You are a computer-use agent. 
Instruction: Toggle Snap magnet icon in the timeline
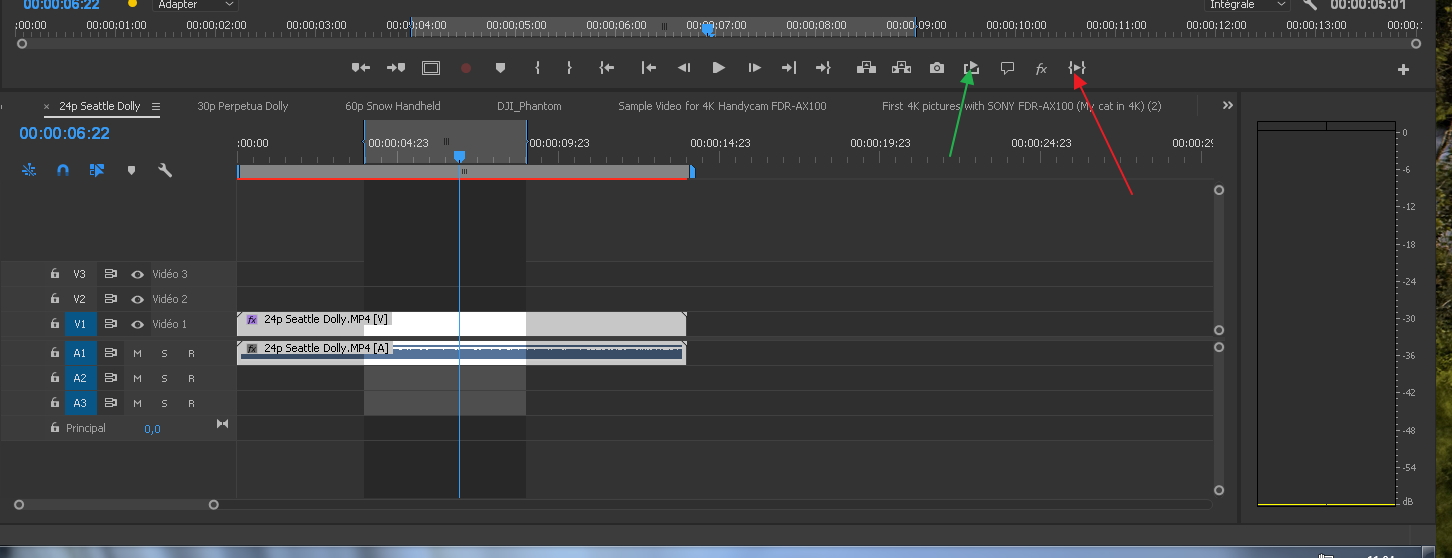point(63,170)
